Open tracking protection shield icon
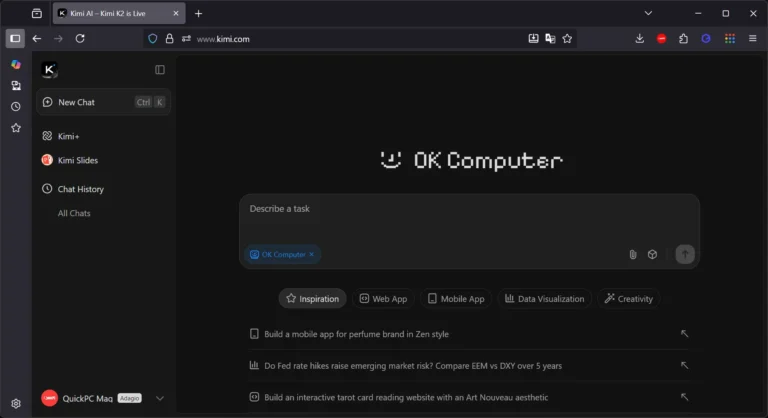Screen dimensions: 768x418 (x=153, y=39)
